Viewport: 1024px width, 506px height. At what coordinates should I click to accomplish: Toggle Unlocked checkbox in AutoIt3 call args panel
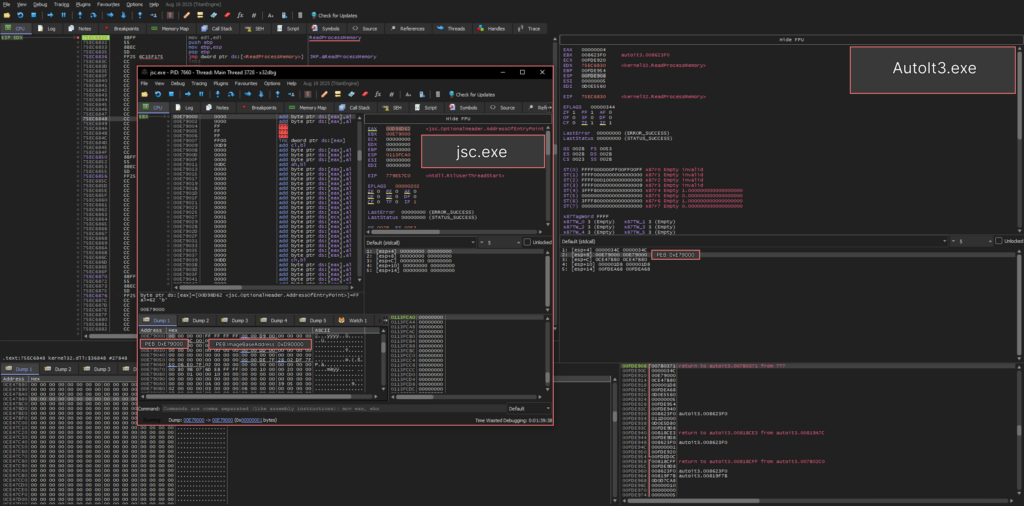pyautogui.click(x=998, y=241)
